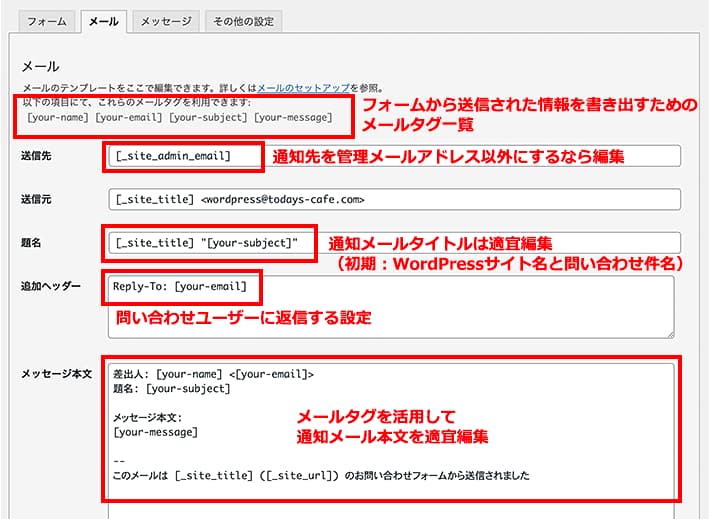The width and height of the screenshot is (710, 519).
Task: Select the [your-message] tag in the tag list
Action: (x=293, y=117)
